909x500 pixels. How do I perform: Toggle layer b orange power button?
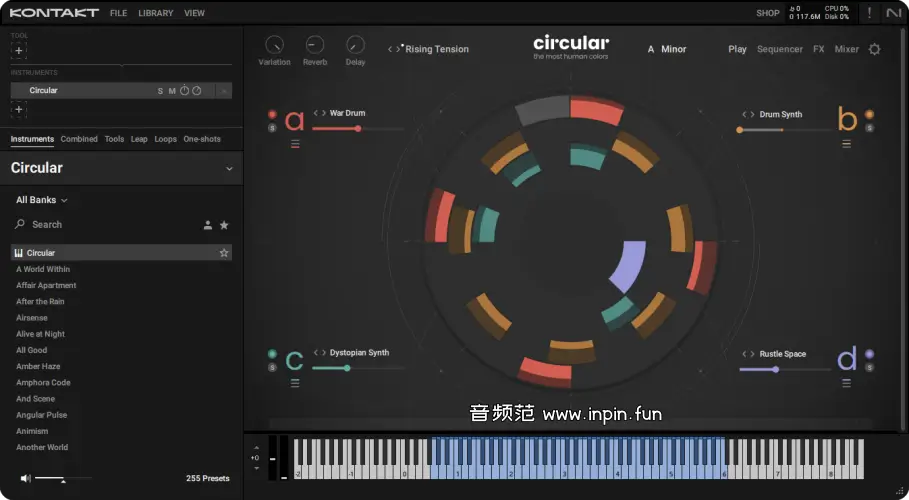869,114
